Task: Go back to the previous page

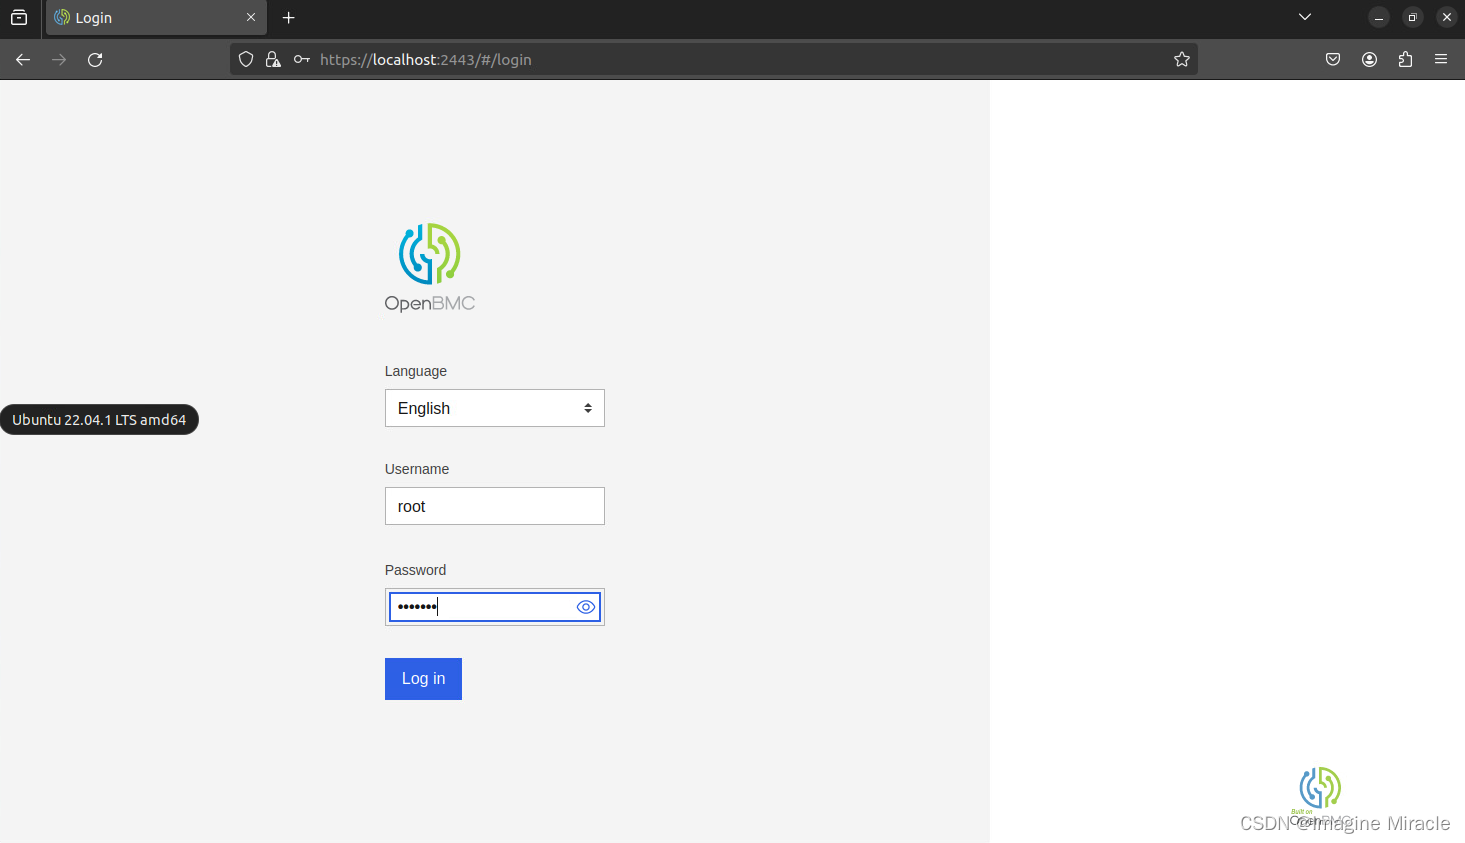Action: pyautogui.click(x=23, y=60)
